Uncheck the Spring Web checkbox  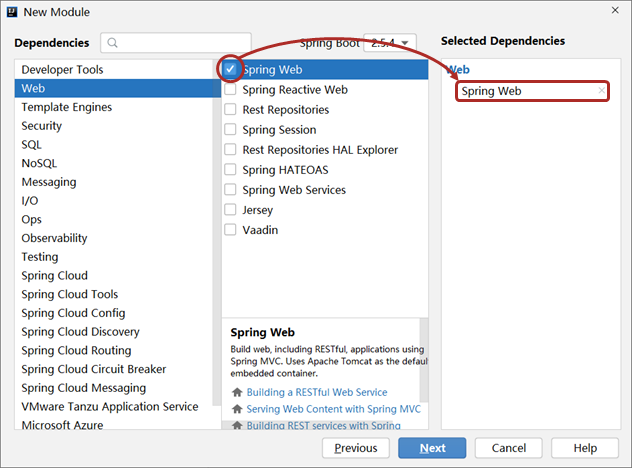(x=231, y=70)
